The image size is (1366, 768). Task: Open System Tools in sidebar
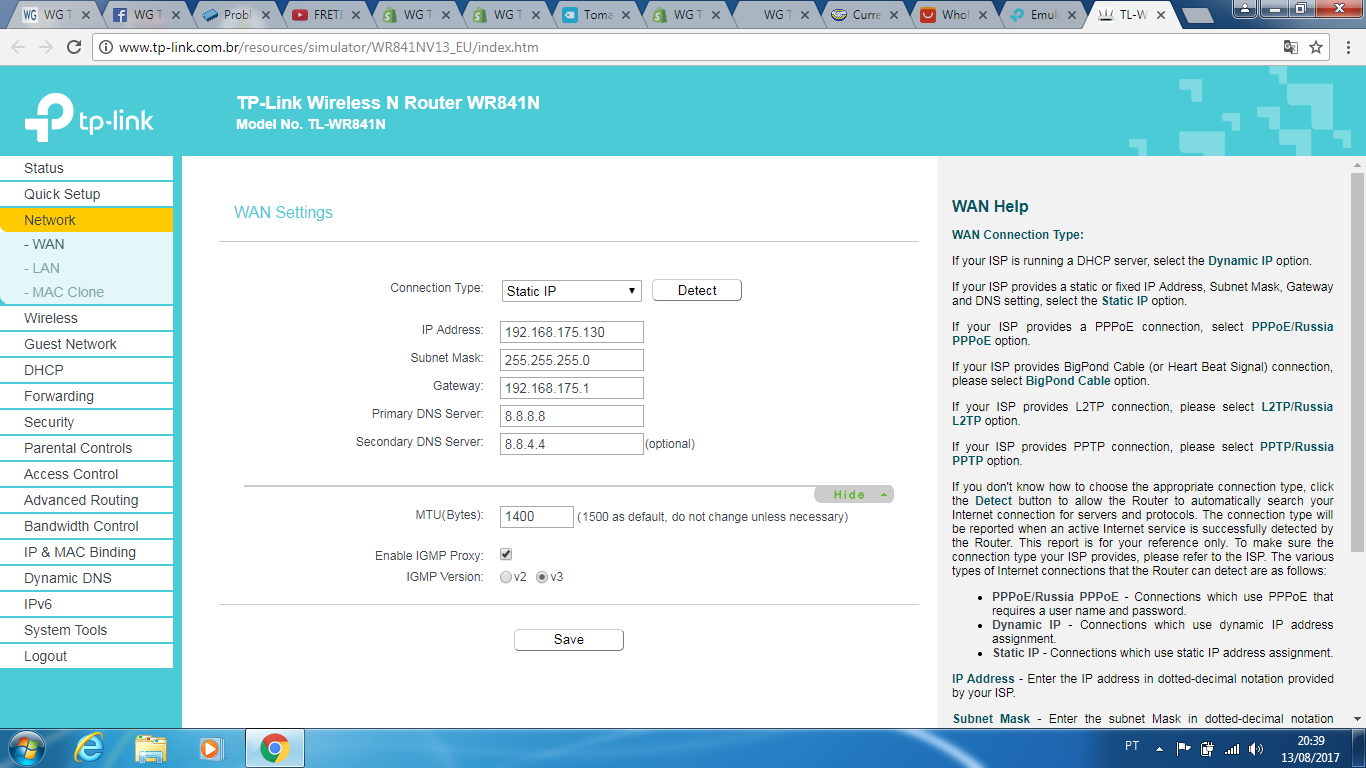point(86,630)
